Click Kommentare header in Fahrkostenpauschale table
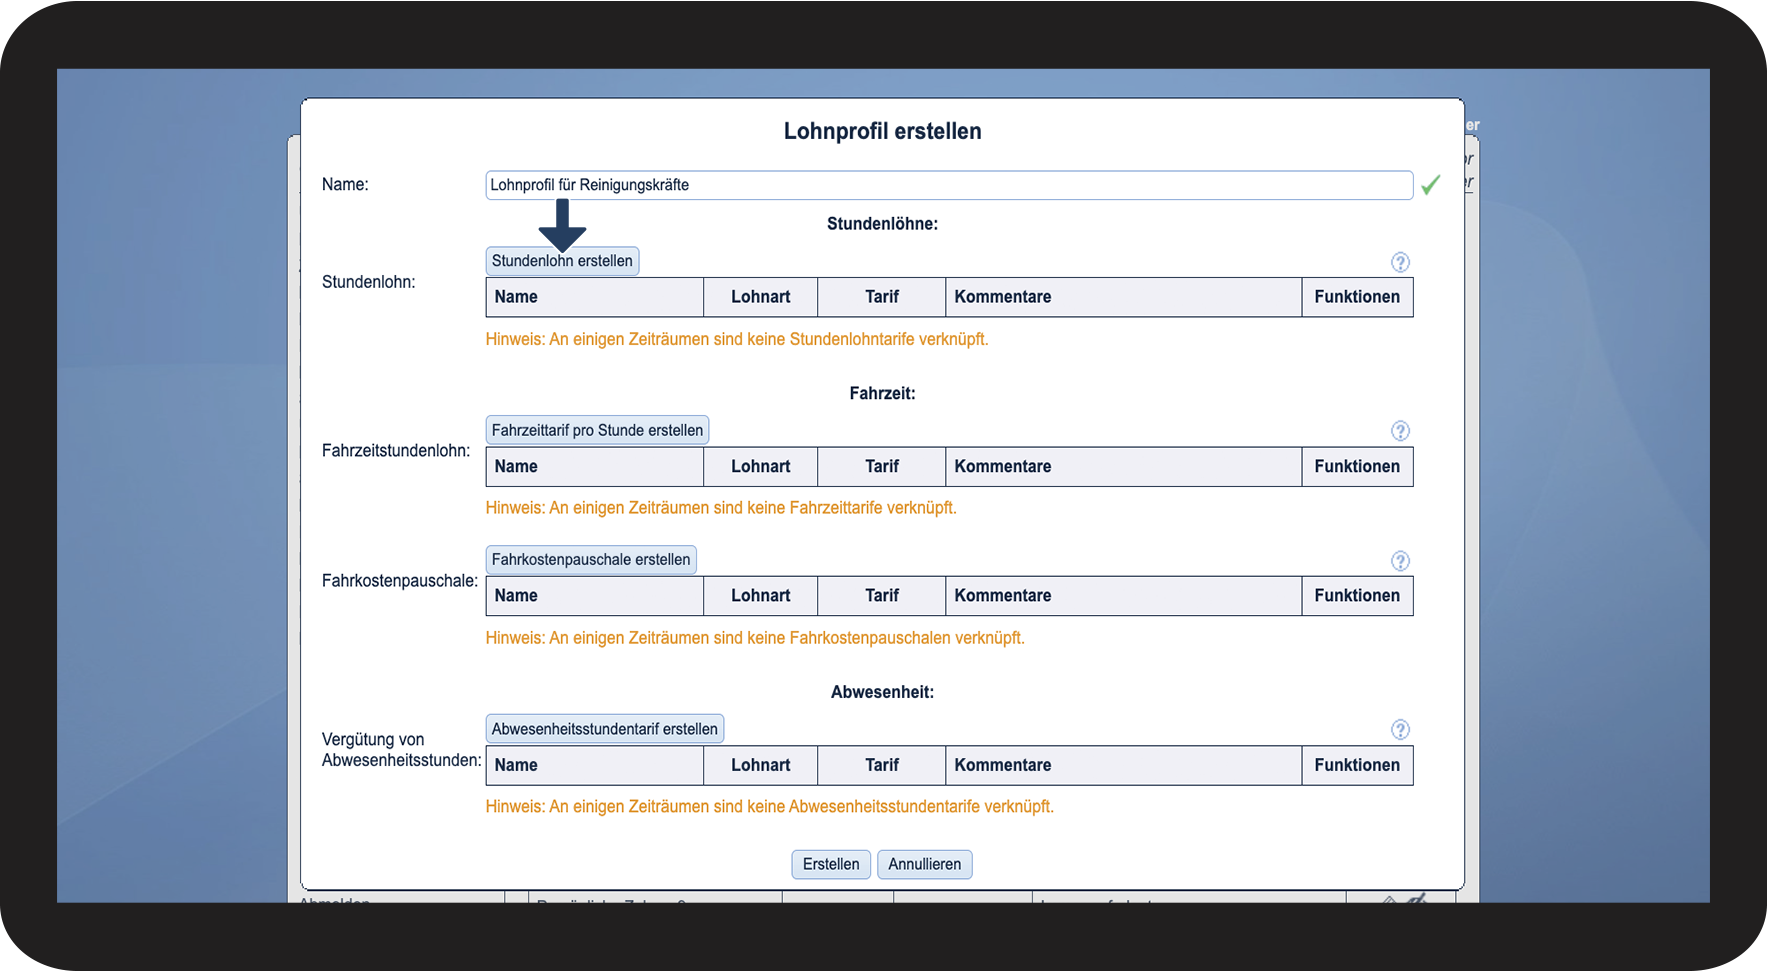This screenshot has width=1767, height=971. [1124, 596]
